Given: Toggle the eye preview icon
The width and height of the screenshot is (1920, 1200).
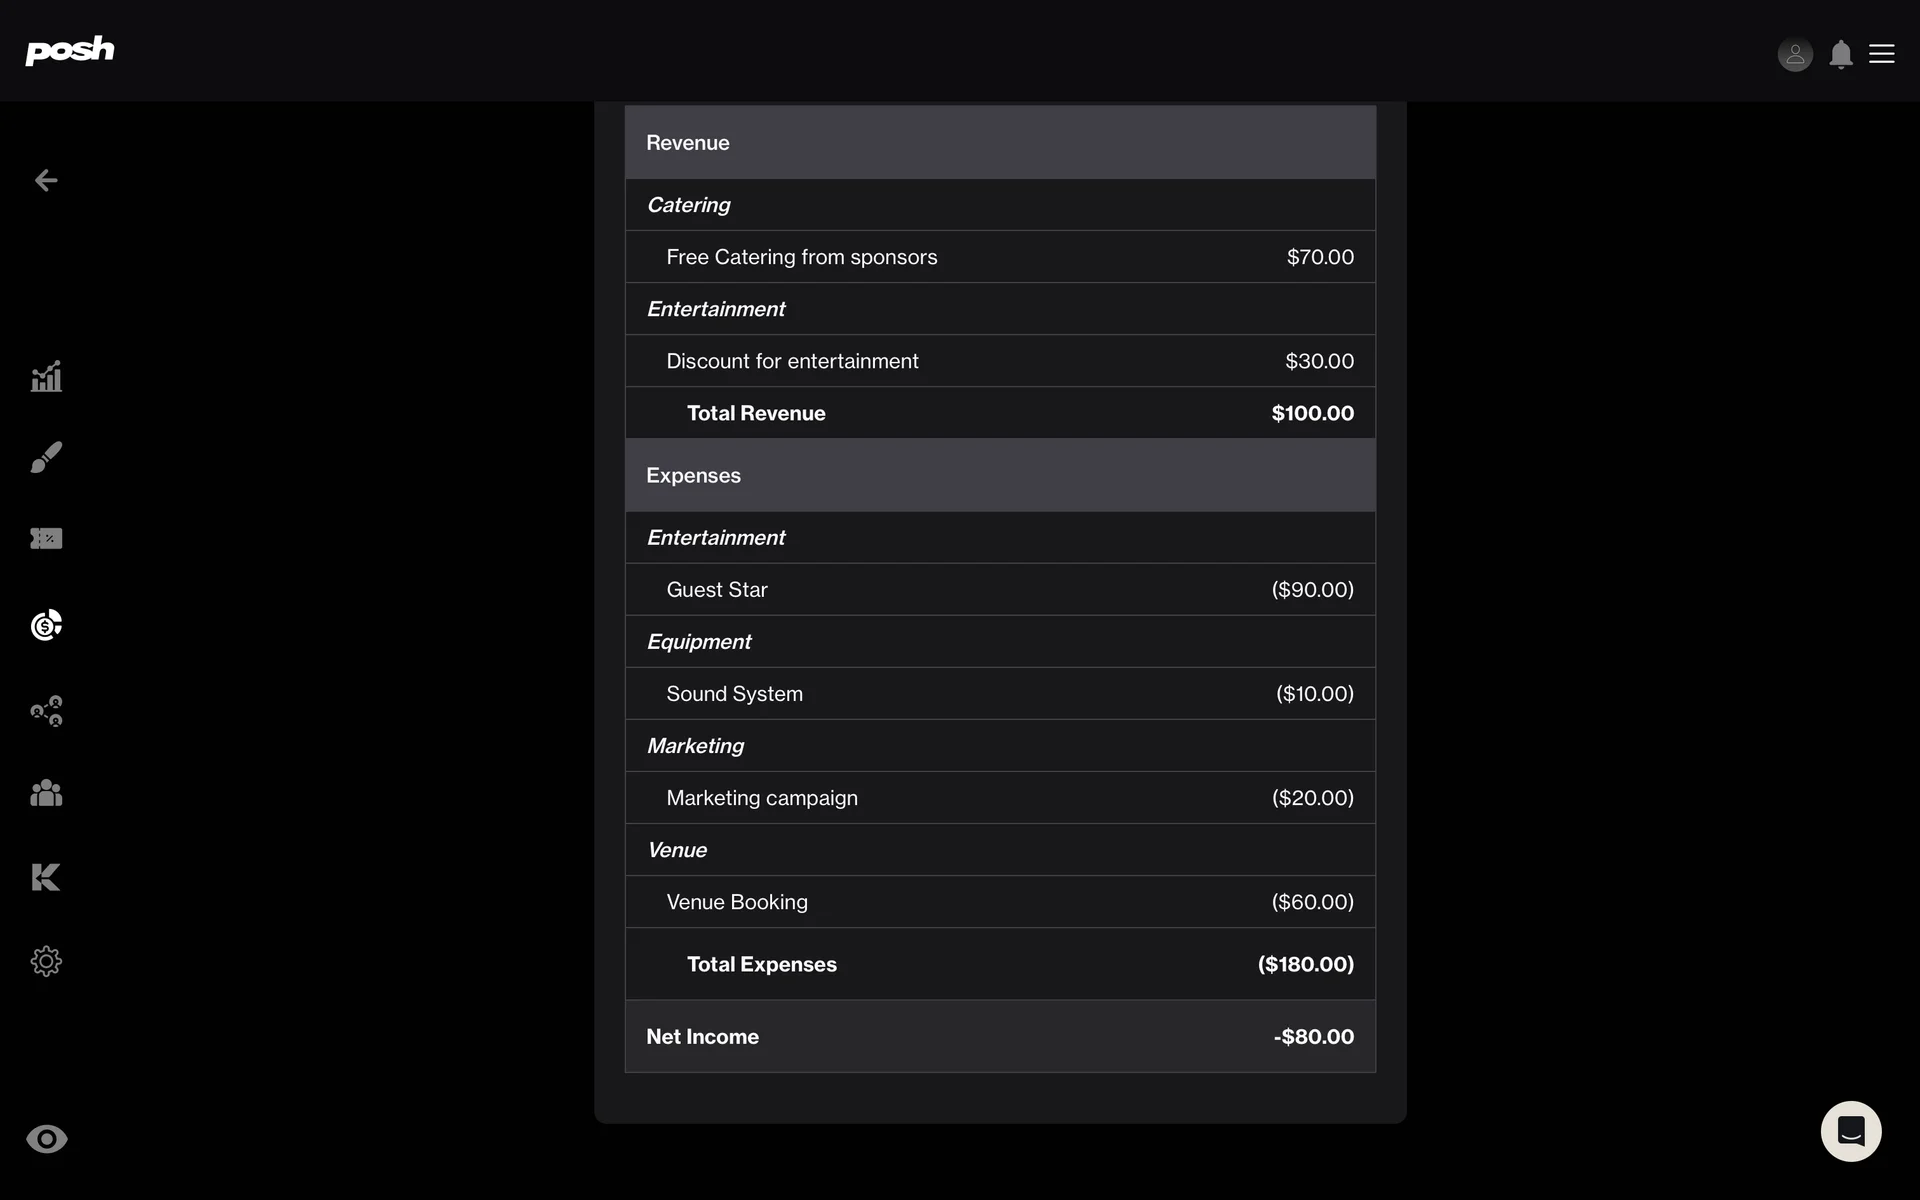Looking at the screenshot, I should point(46,1139).
